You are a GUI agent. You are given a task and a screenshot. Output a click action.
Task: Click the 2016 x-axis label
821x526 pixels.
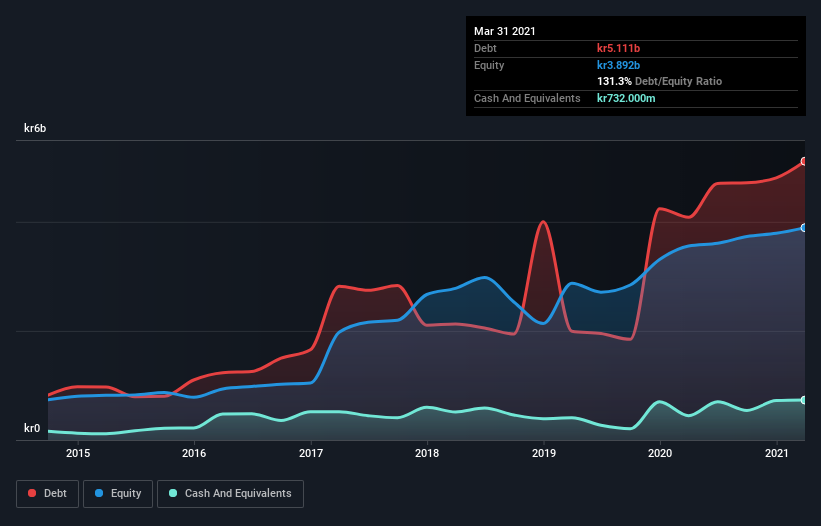pyautogui.click(x=194, y=453)
